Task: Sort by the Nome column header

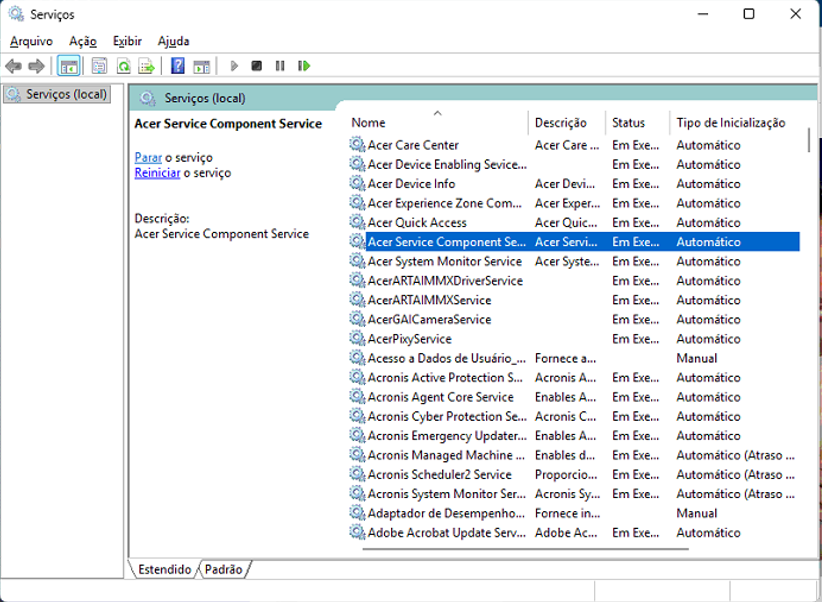Action: pos(439,123)
